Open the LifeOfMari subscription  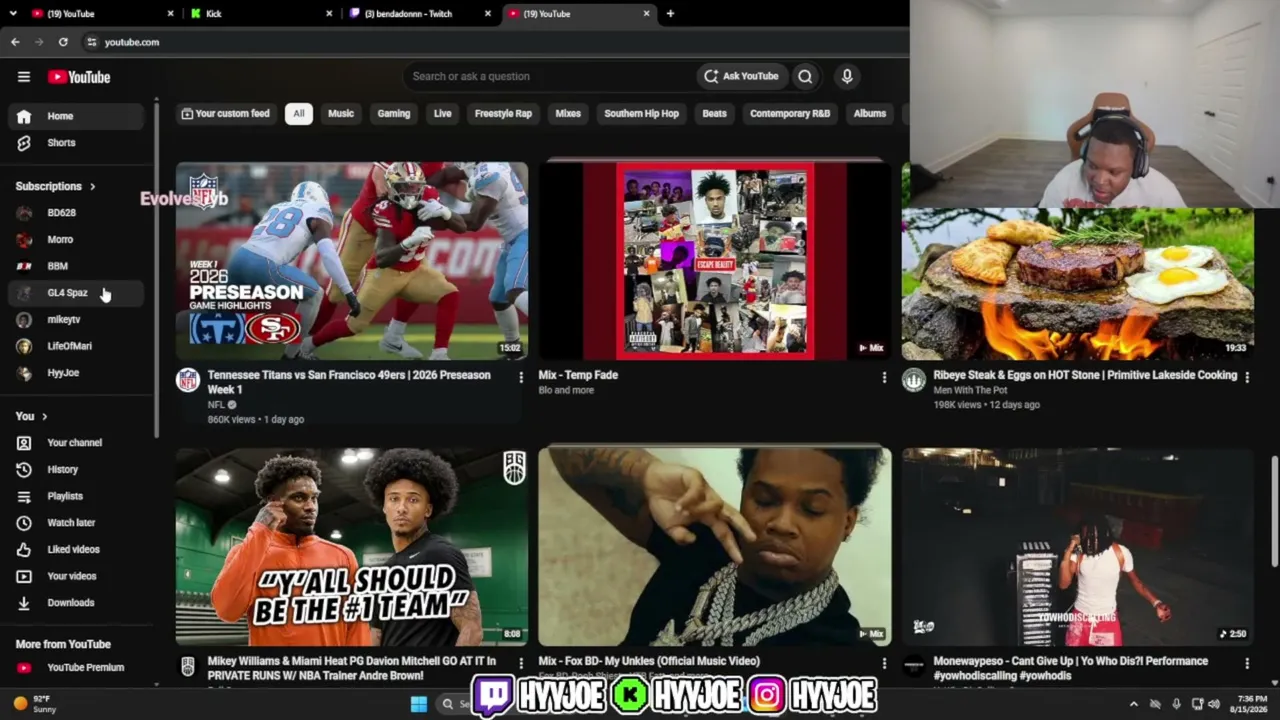(x=76, y=346)
